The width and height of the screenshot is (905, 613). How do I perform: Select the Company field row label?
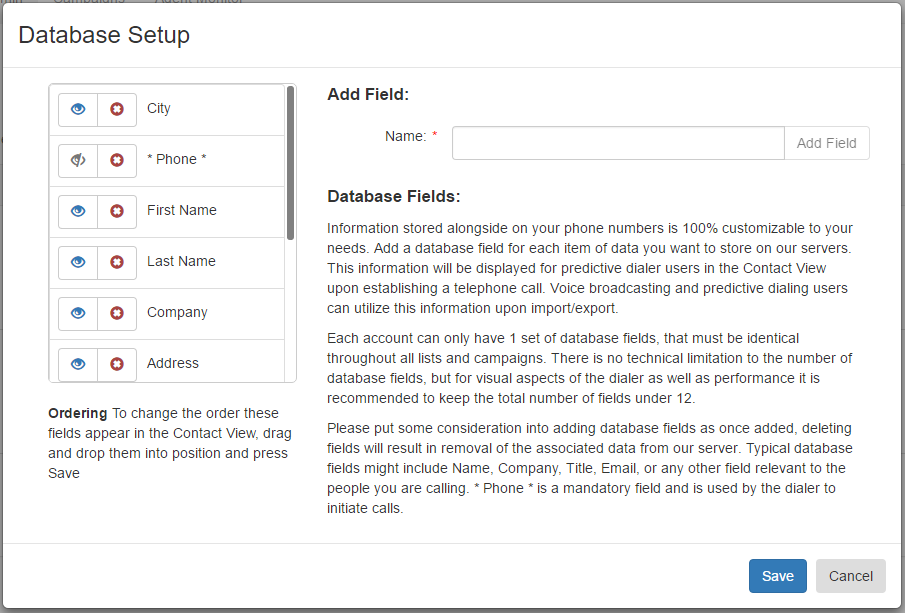point(177,312)
